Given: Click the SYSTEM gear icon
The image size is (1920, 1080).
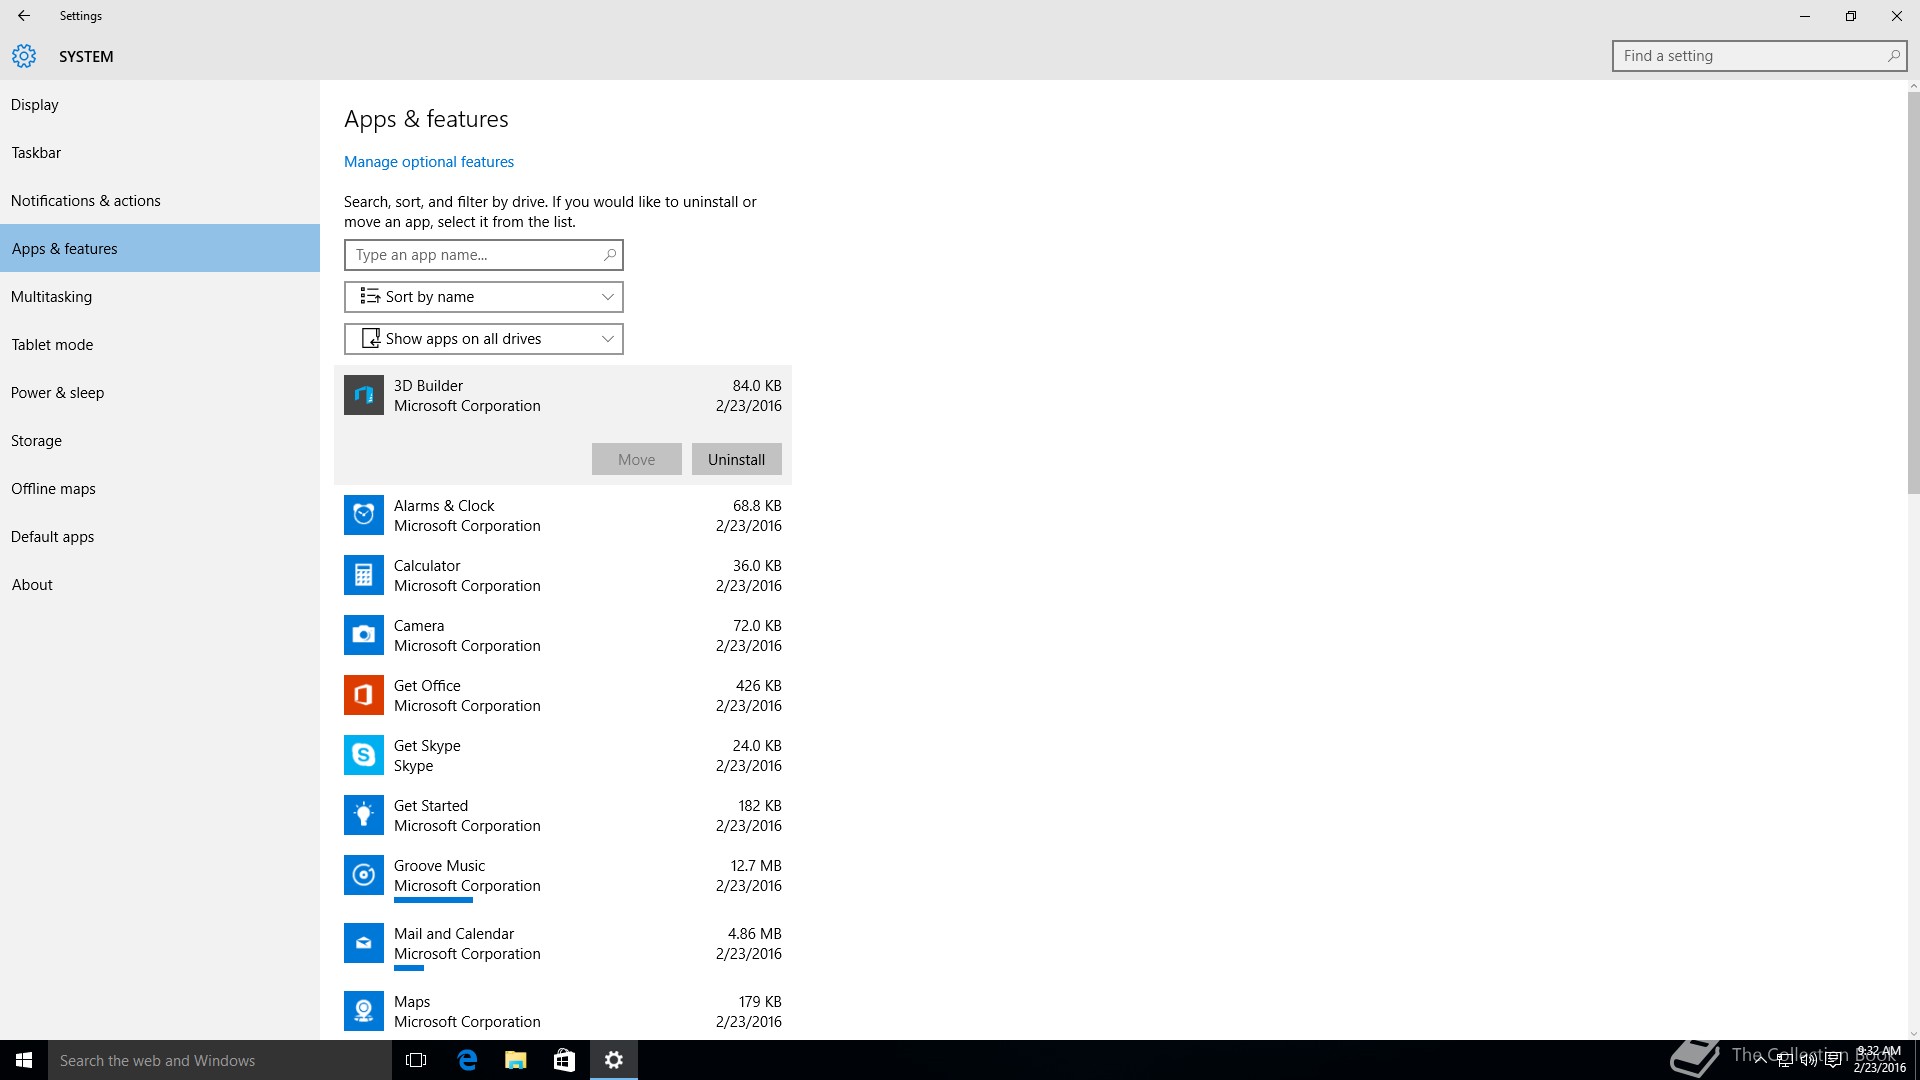Looking at the screenshot, I should click(24, 56).
